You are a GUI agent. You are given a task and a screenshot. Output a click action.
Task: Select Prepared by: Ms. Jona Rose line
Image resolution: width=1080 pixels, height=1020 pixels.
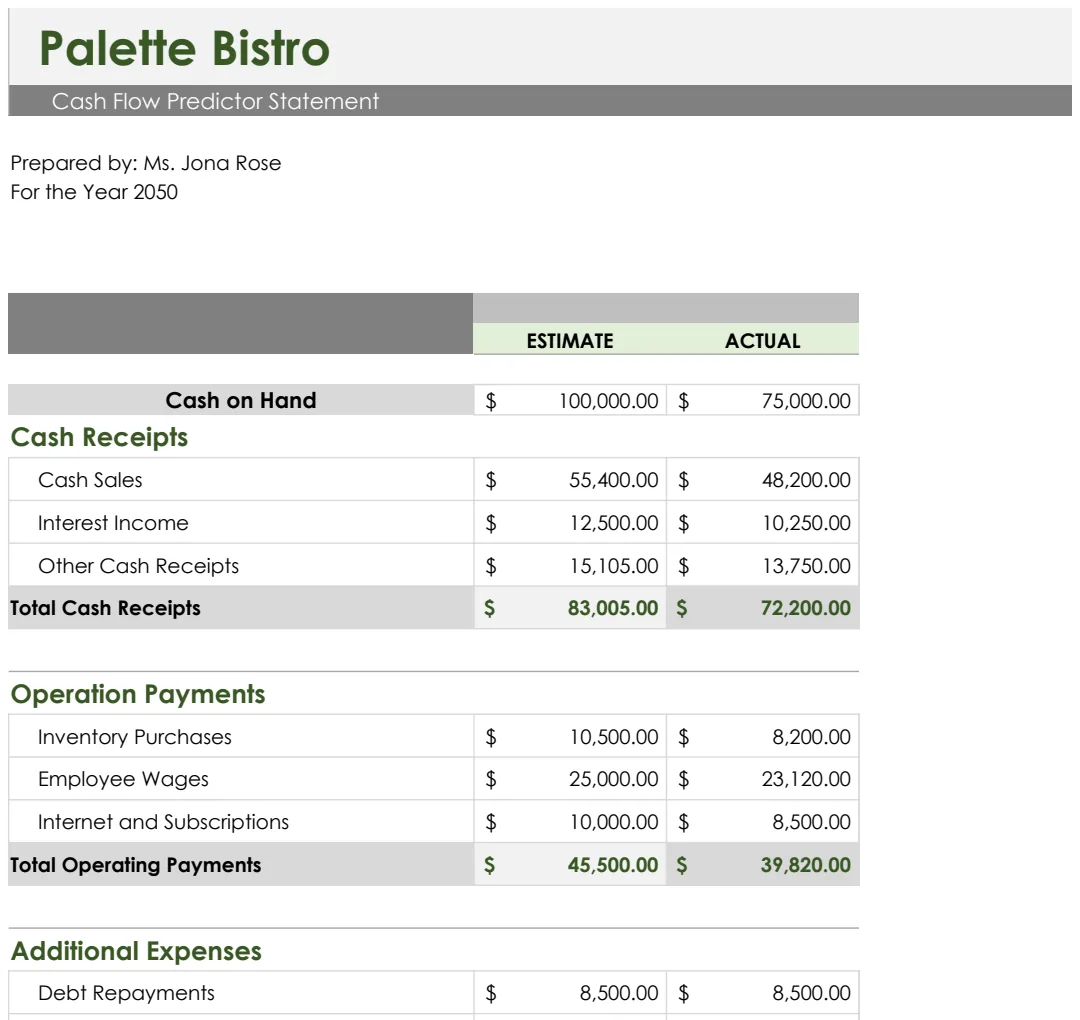pyautogui.click(x=146, y=163)
